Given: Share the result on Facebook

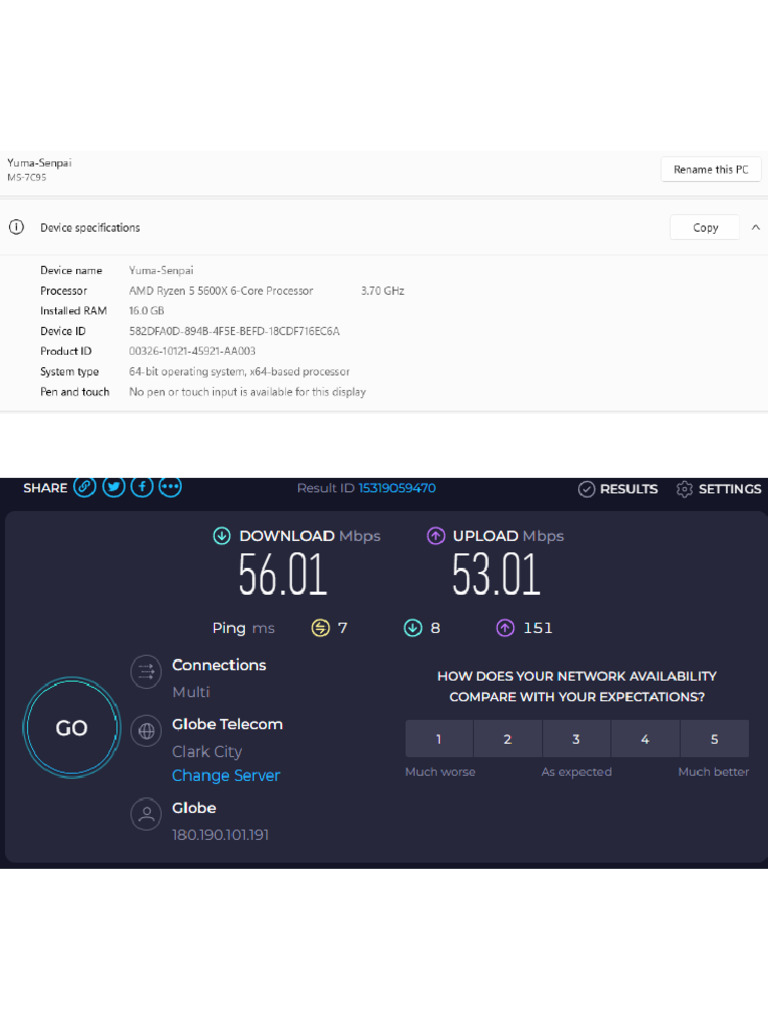Looking at the screenshot, I should (142, 487).
